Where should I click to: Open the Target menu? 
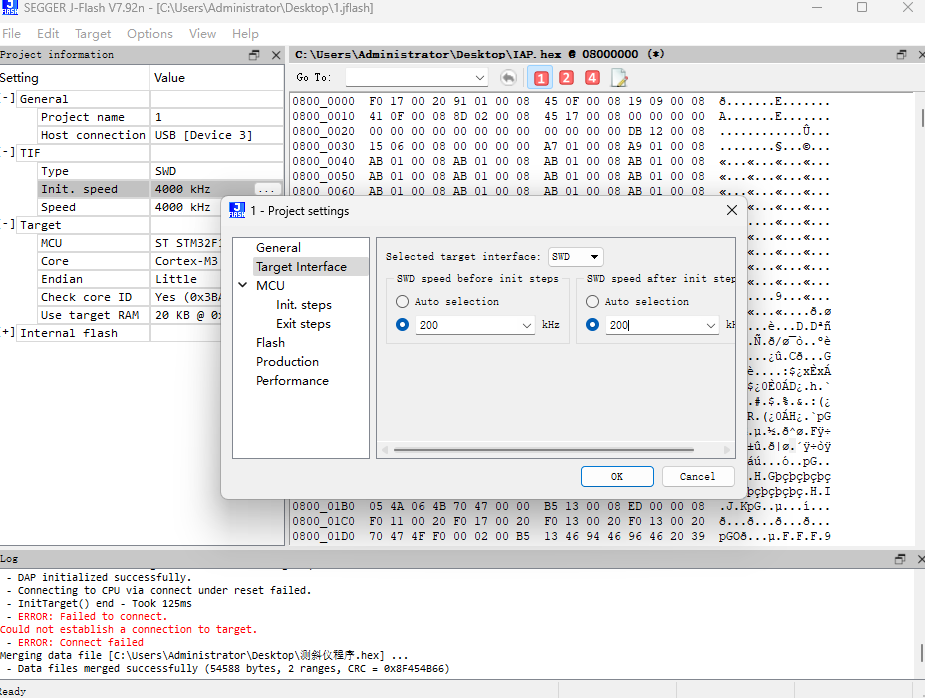point(92,33)
